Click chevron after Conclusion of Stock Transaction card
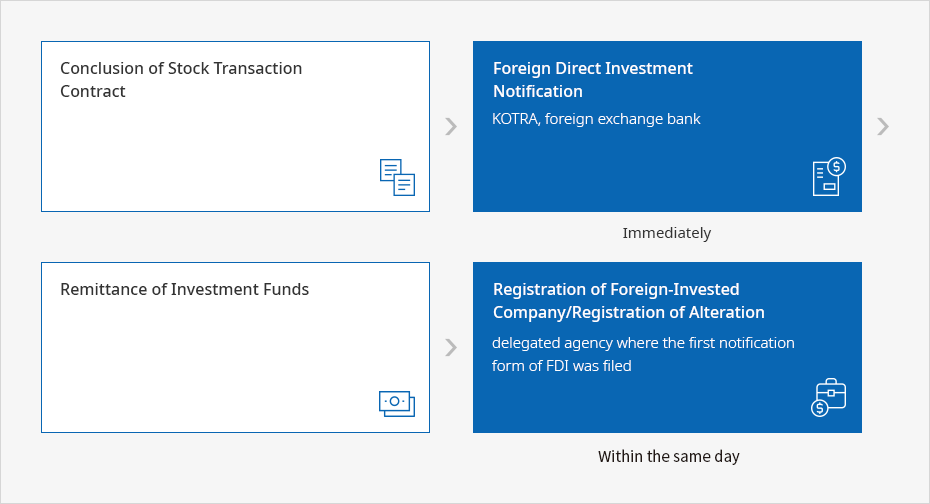Screen dimensions: 930x504 pyautogui.click(x=451, y=126)
